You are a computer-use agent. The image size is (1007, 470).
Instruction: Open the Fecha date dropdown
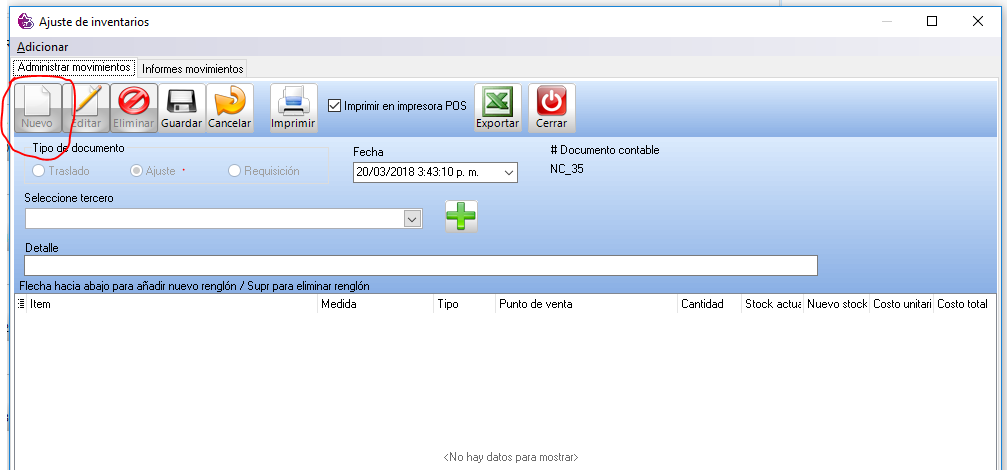509,172
